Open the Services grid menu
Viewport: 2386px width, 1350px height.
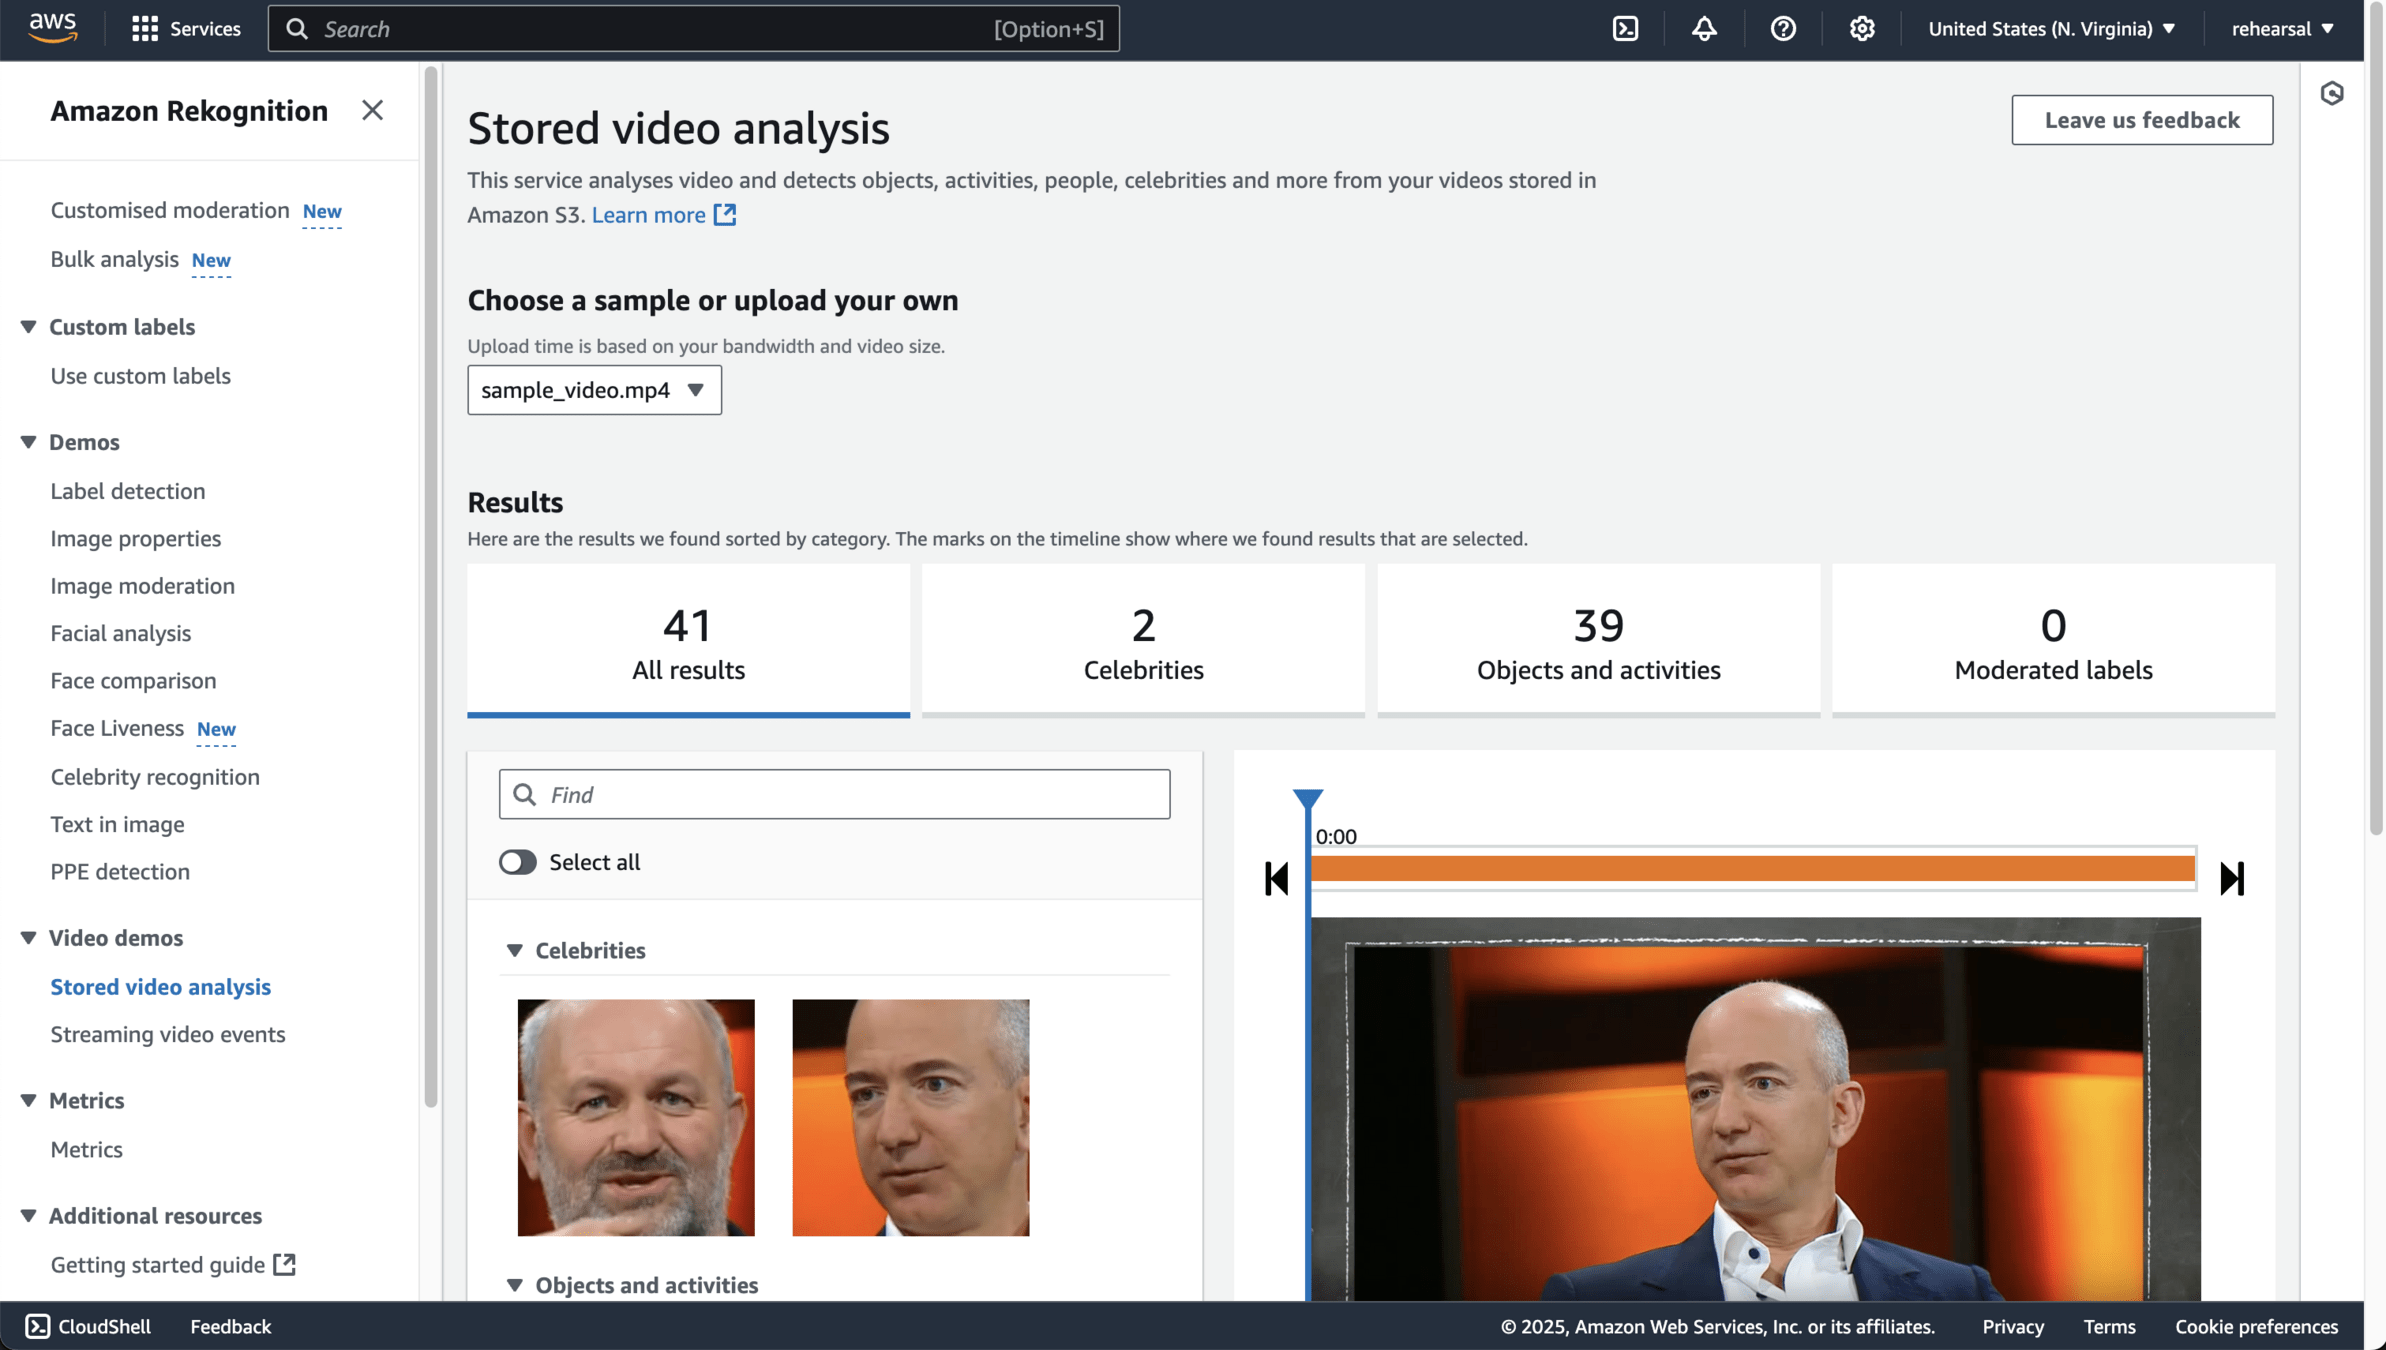click(x=186, y=29)
